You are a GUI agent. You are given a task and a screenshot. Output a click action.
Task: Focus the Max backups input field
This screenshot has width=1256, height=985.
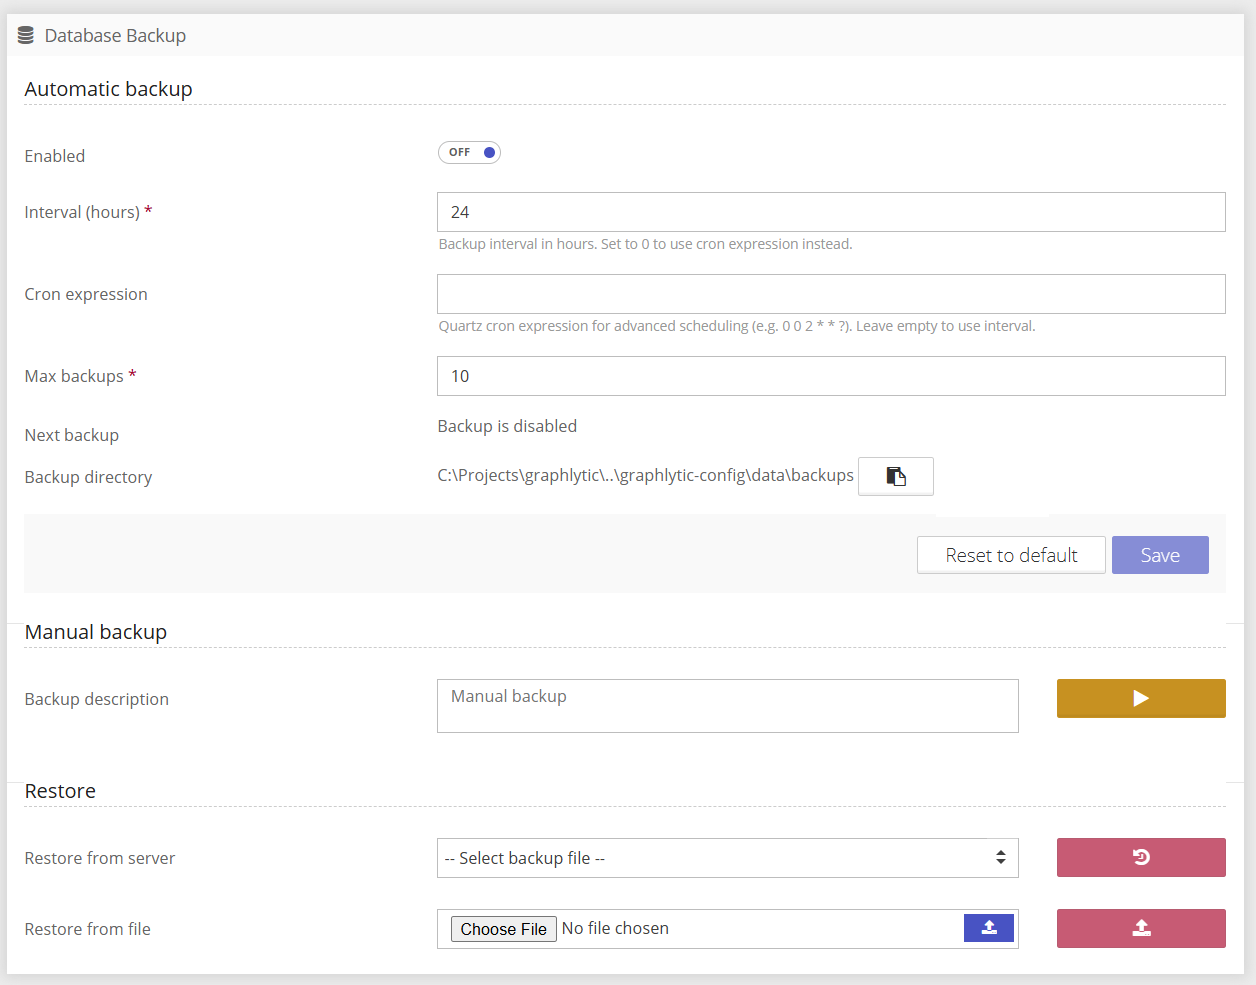[831, 376]
